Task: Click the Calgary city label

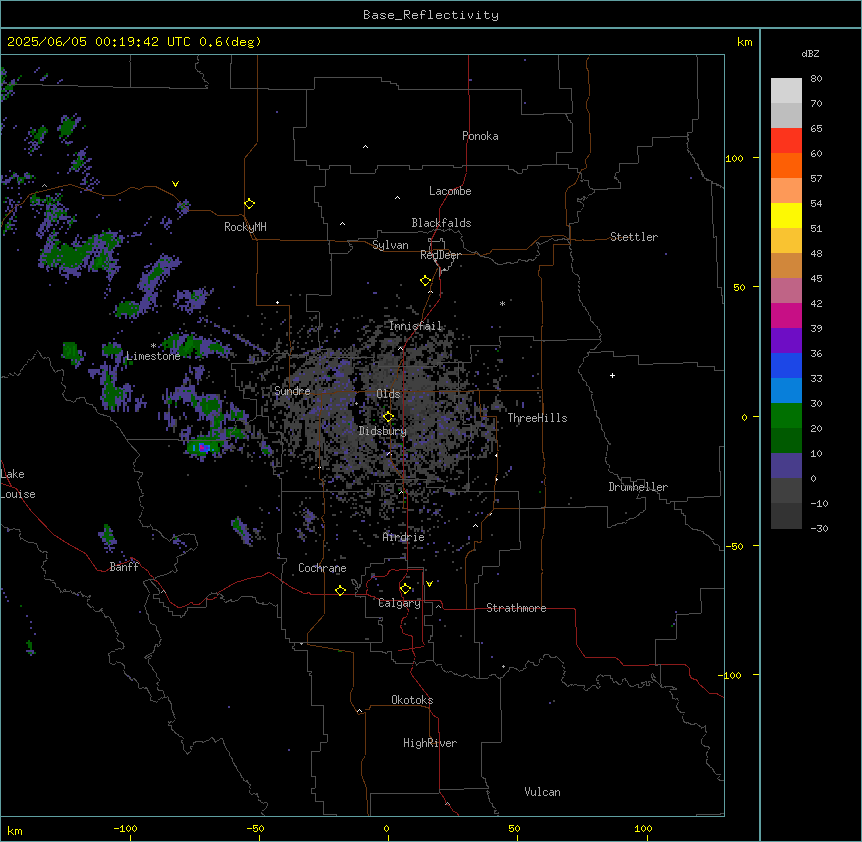Action: (x=400, y=603)
